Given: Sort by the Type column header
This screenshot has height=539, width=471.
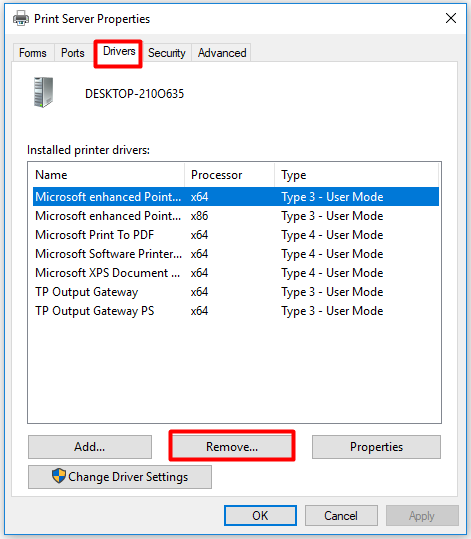Looking at the screenshot, I should [357, 175].
